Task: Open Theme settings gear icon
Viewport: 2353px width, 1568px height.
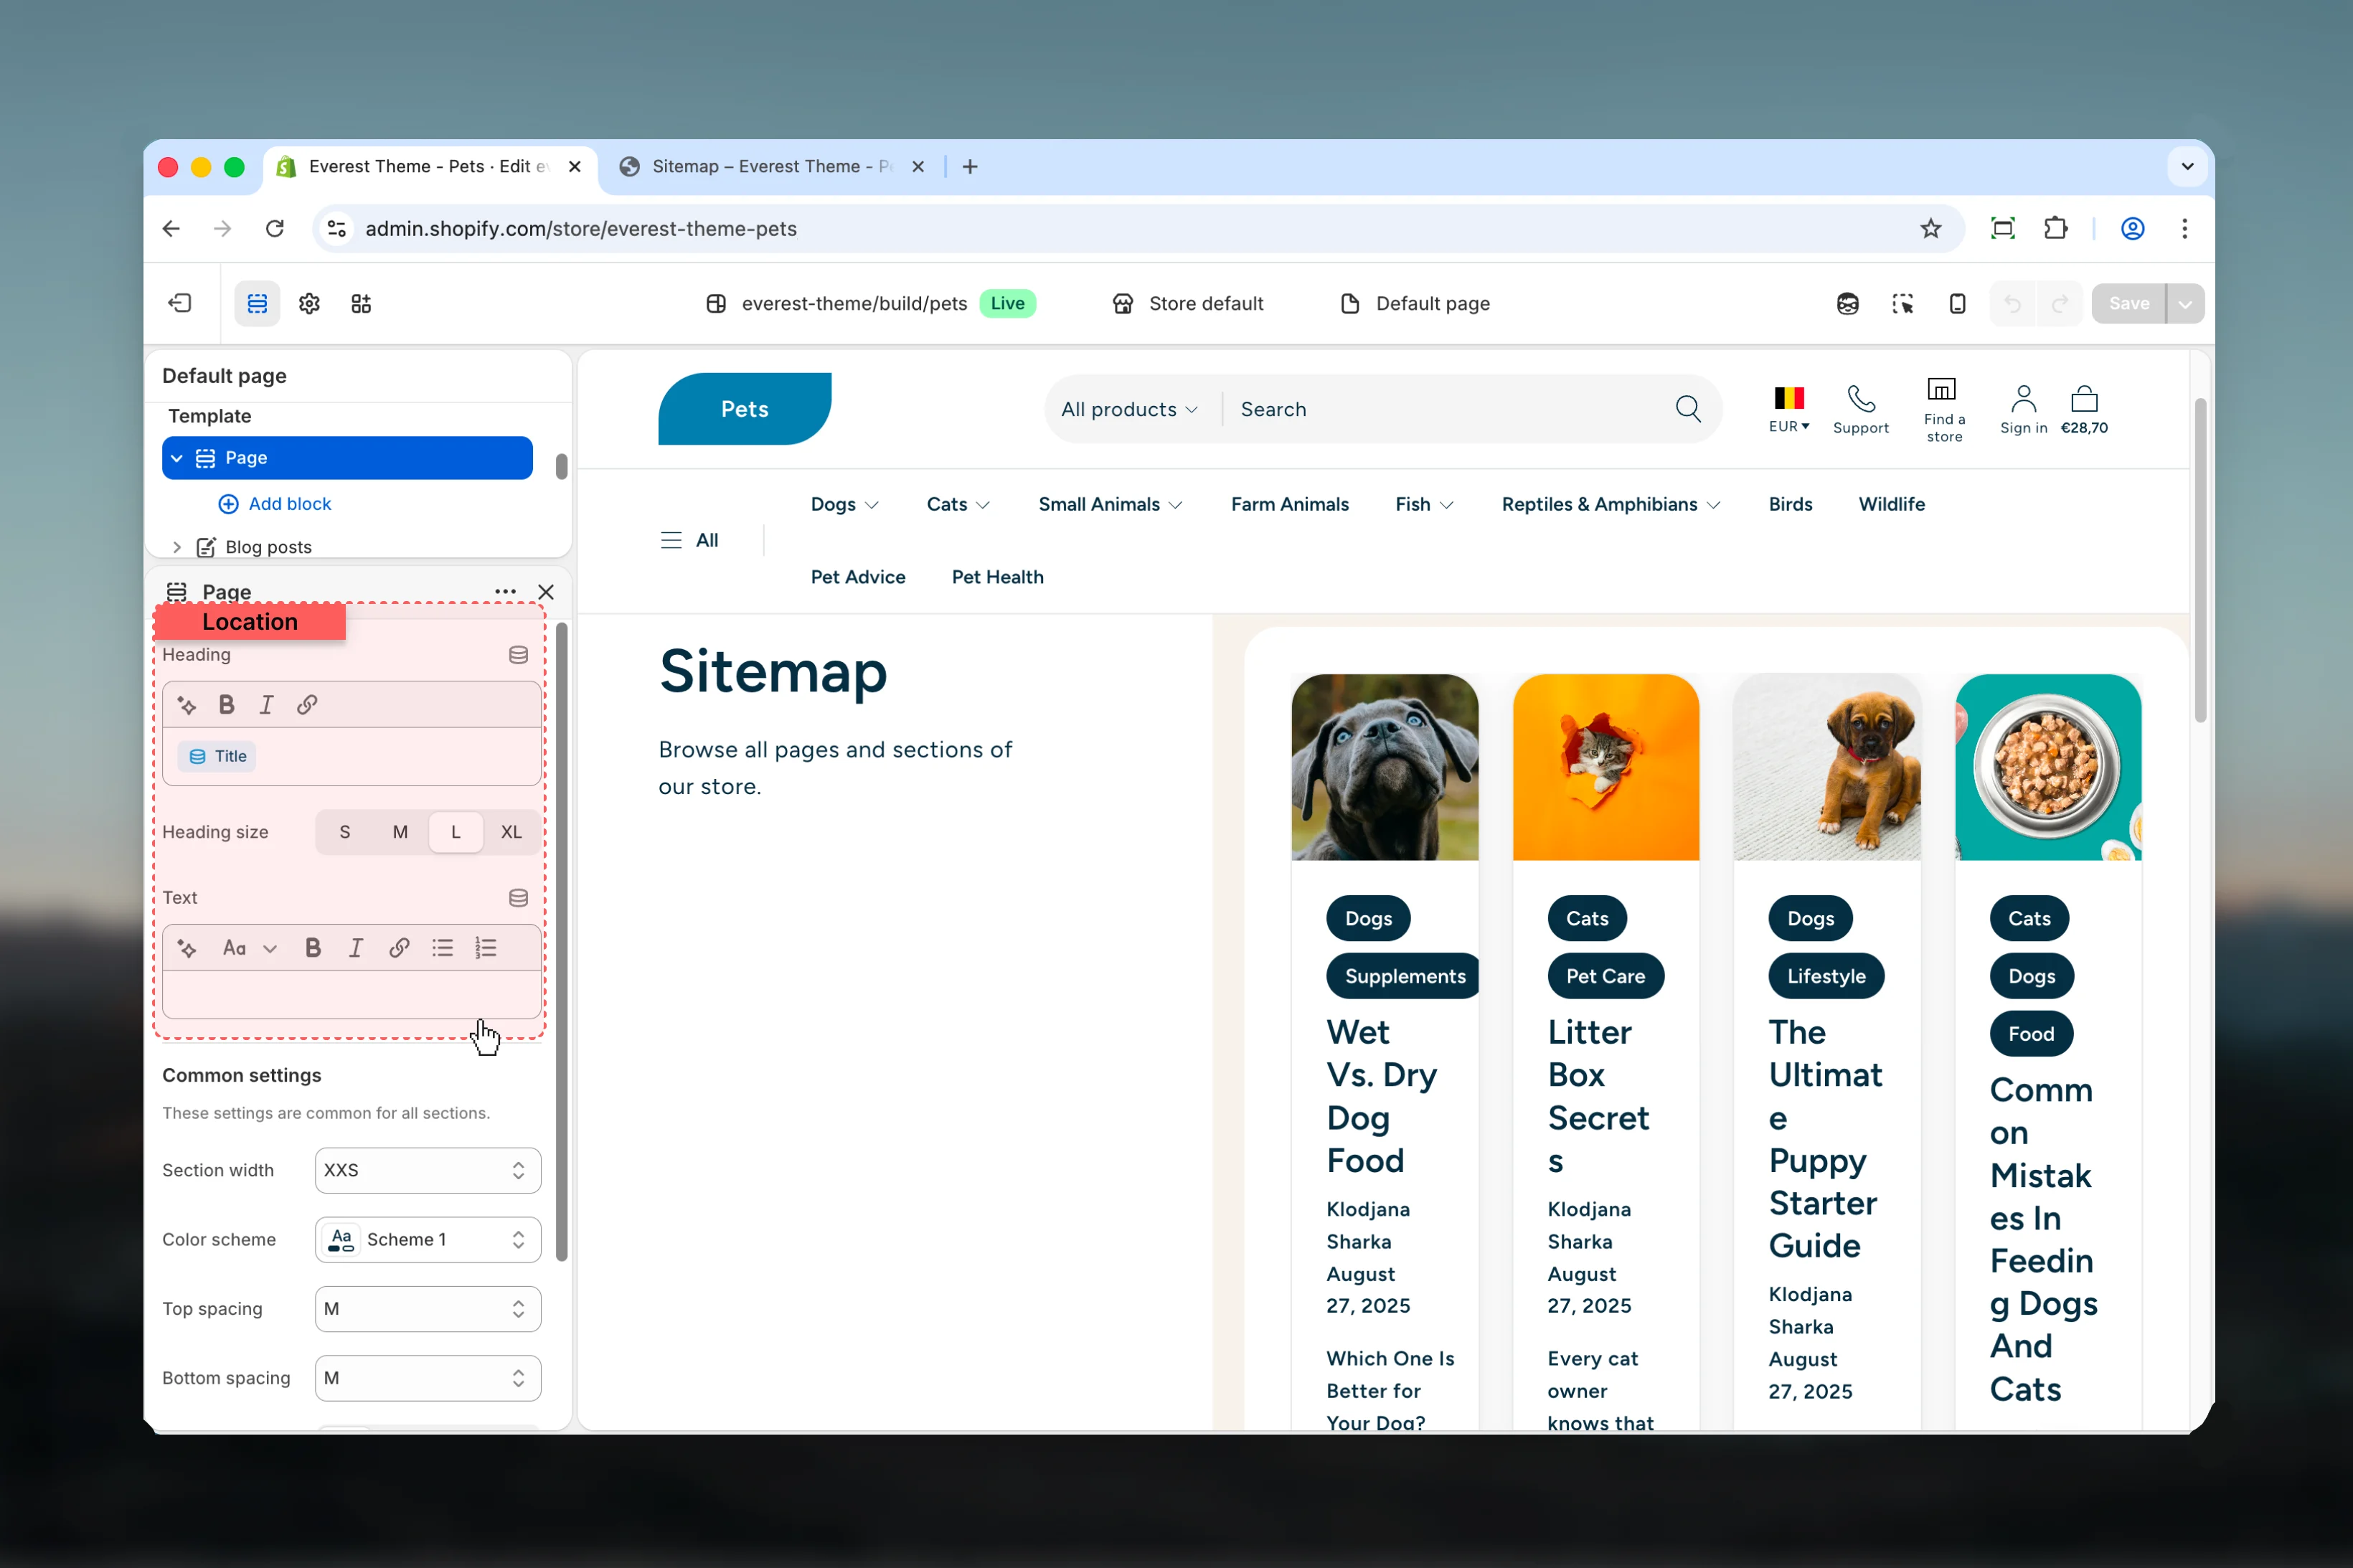Action: 309,303
